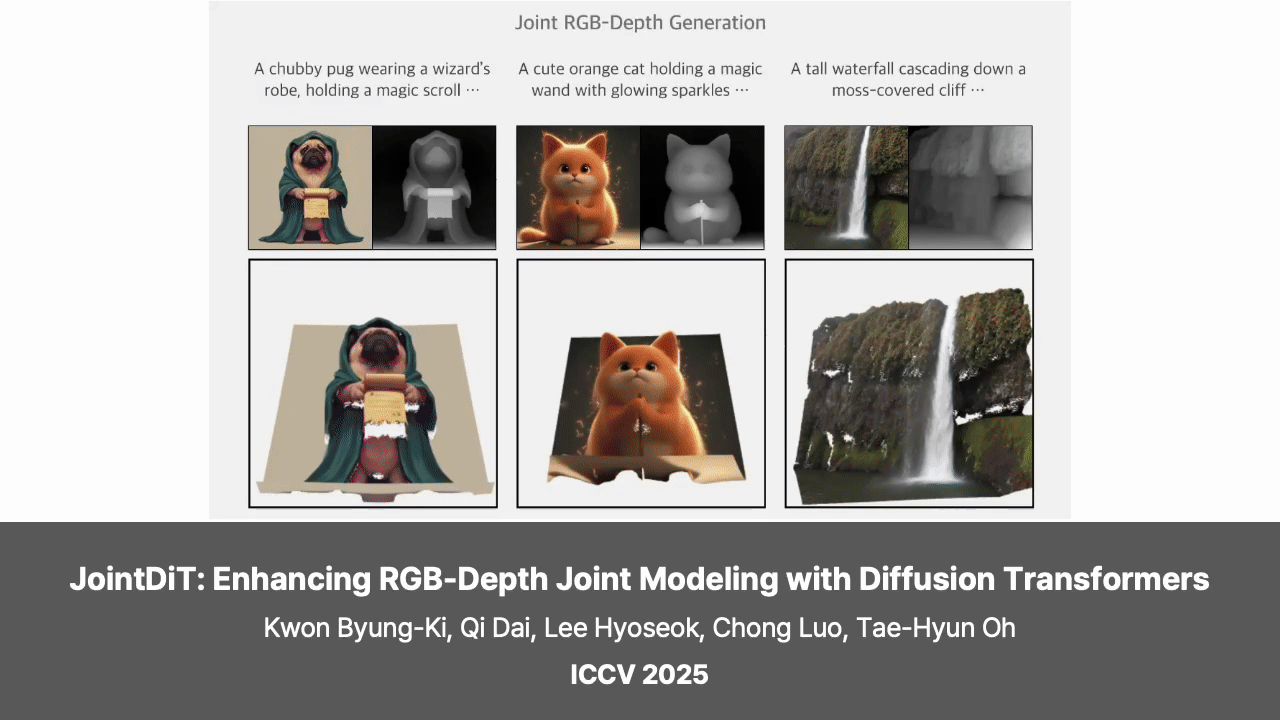Screen dimensions: 1280x720
Task: Click the 'A tall waterfall cascading down a' caption
Action: pyautogui.click(x=908, y=69)
